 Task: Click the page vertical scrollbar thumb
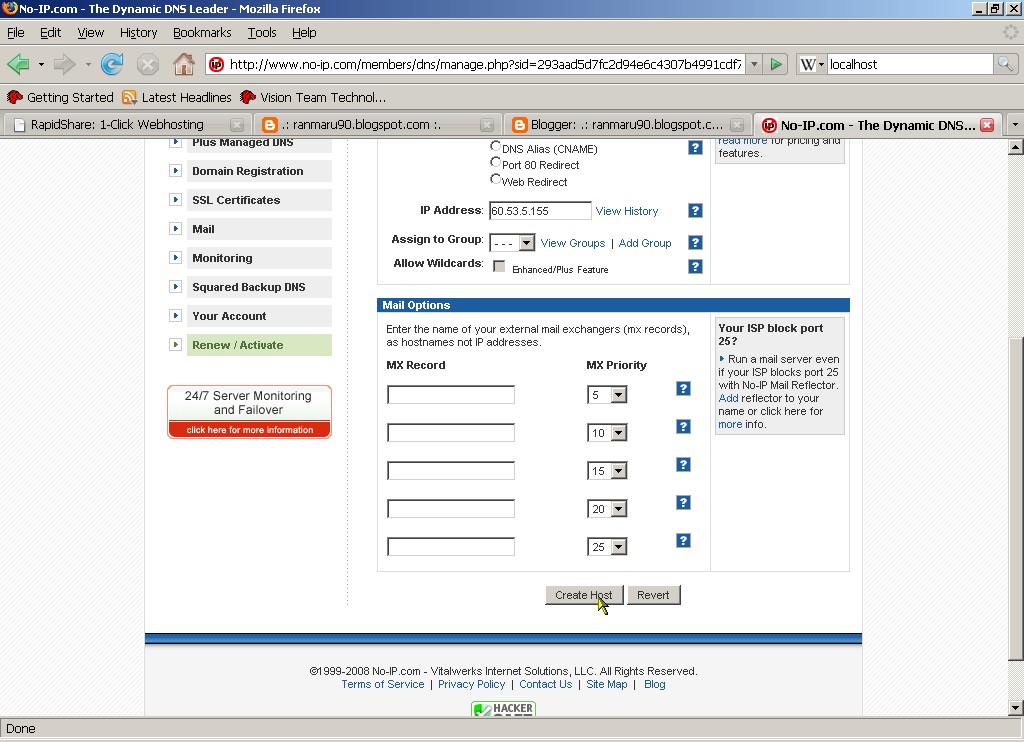[1015, 498]
